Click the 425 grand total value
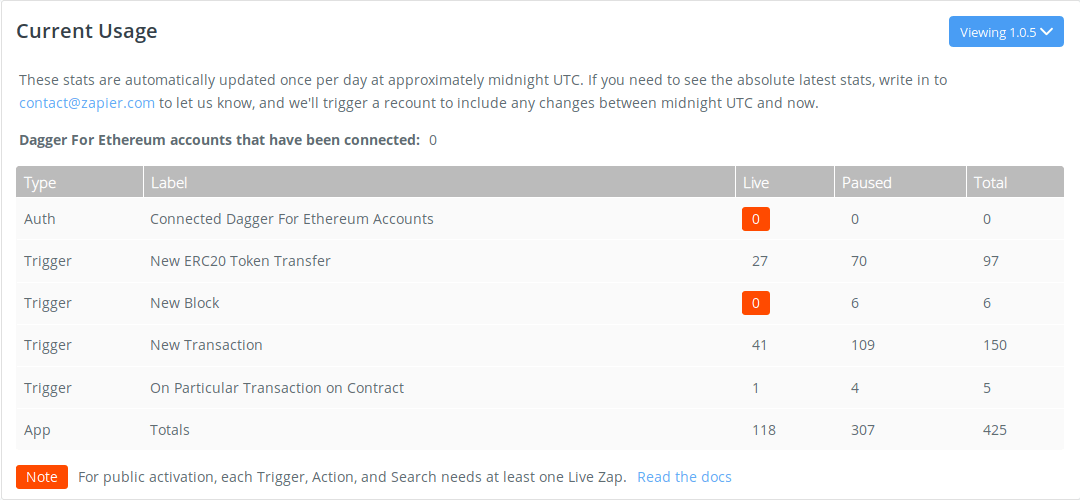Viewport: 1080px width, 500px height. [995, 430]
